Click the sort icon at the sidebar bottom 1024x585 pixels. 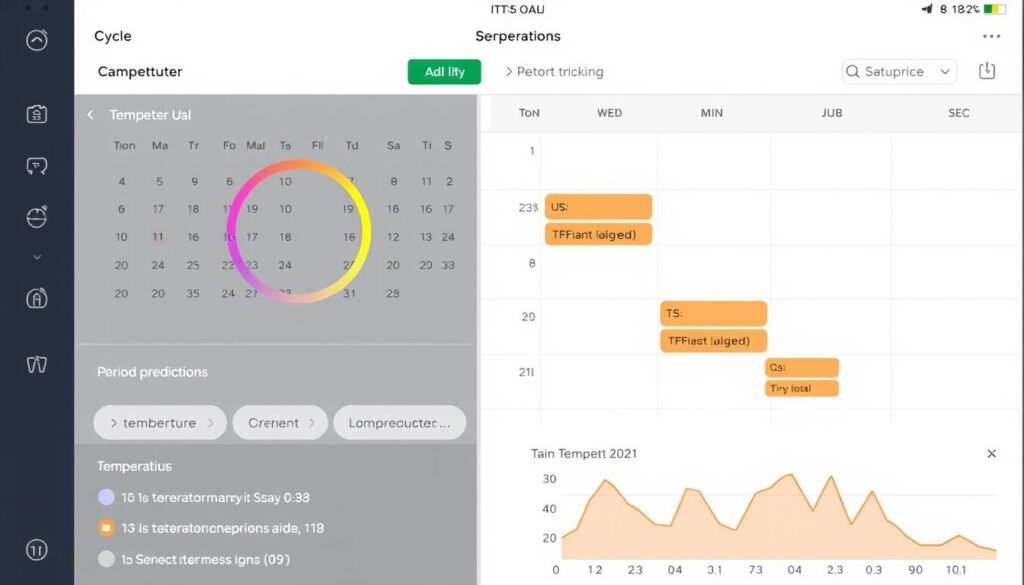[x=36, y=549]
